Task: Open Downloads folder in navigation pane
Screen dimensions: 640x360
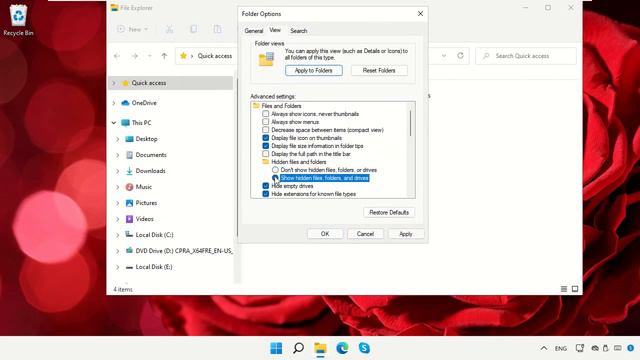Action: click(x=150, y=171)
